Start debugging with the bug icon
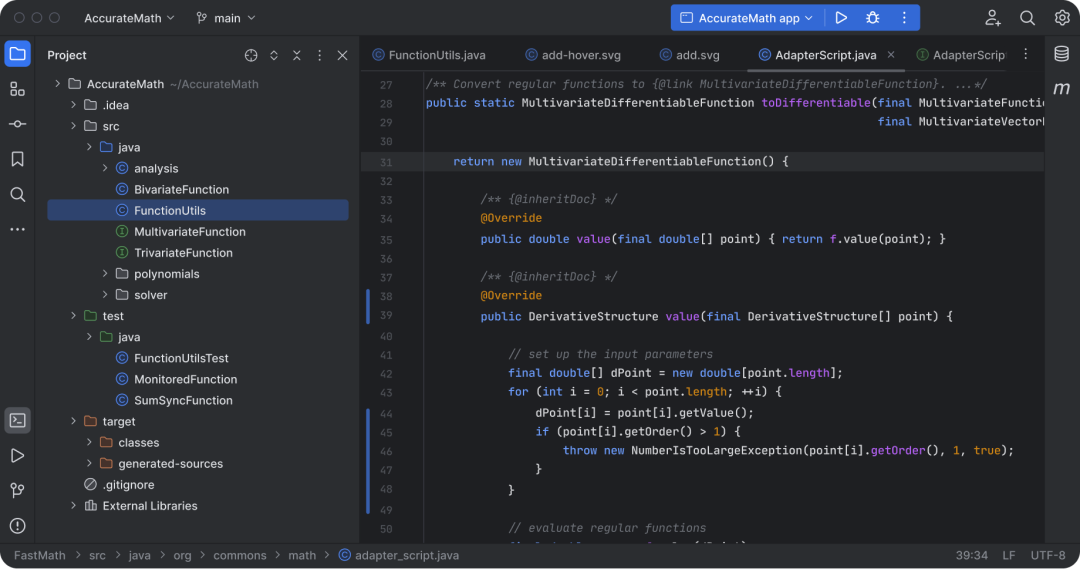Image resolution: width=1080 pixels, height=569 pixels. click(872, 18)
